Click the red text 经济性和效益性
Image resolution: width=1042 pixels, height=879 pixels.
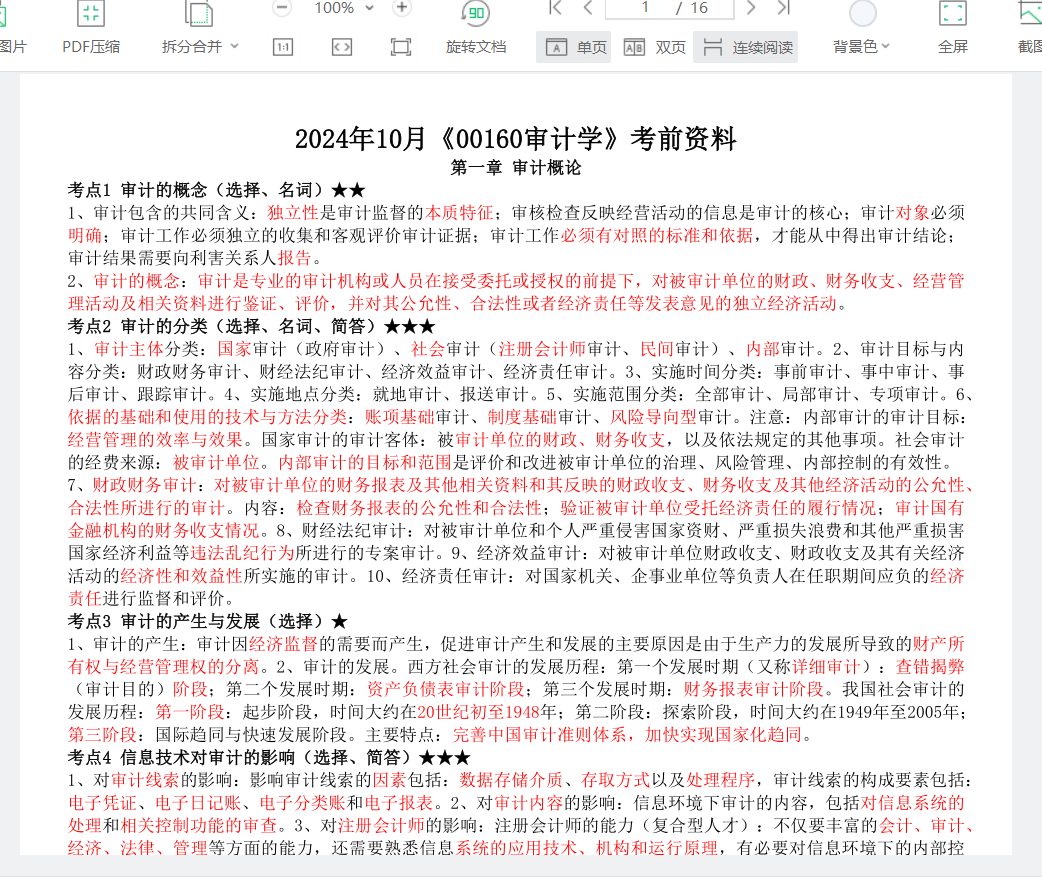click(181, 575)
